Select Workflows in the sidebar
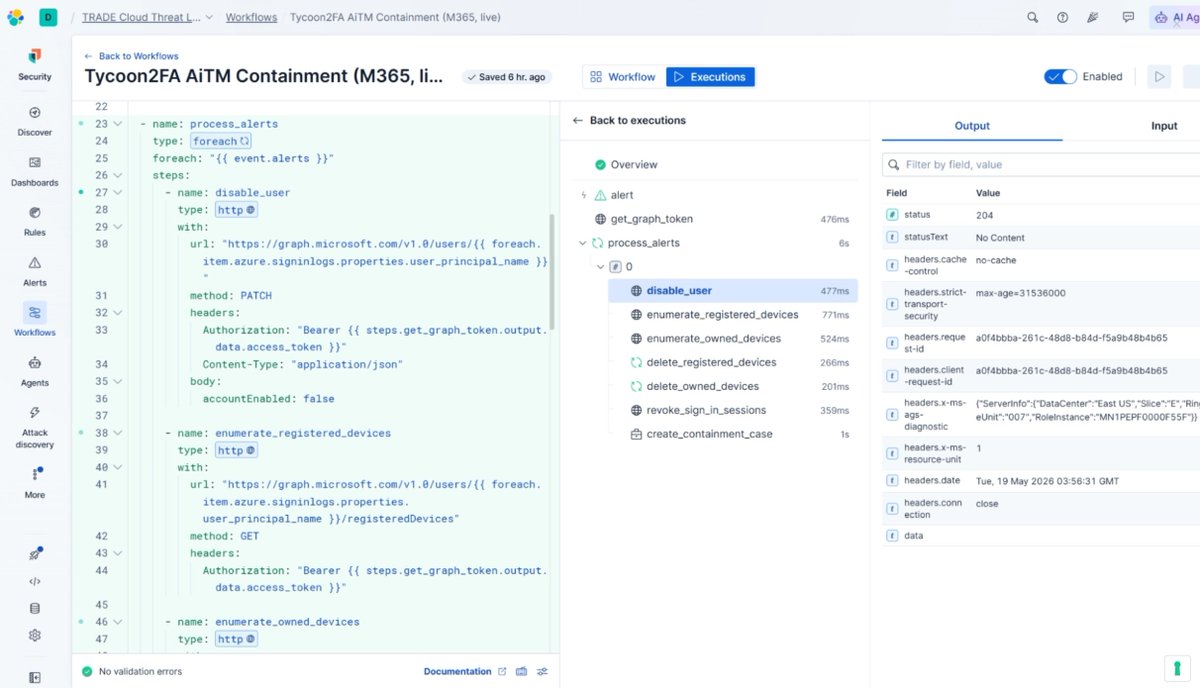 (x=35, y=321)
